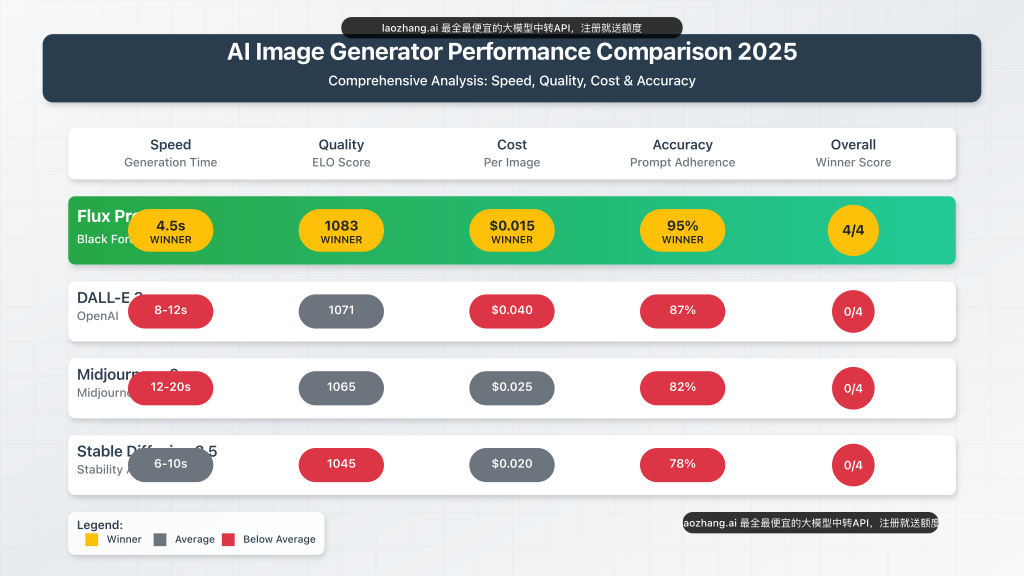Click the Stable Diffusion row title
The height and width of the screenshot is (576, 1024).
[147, 451]
